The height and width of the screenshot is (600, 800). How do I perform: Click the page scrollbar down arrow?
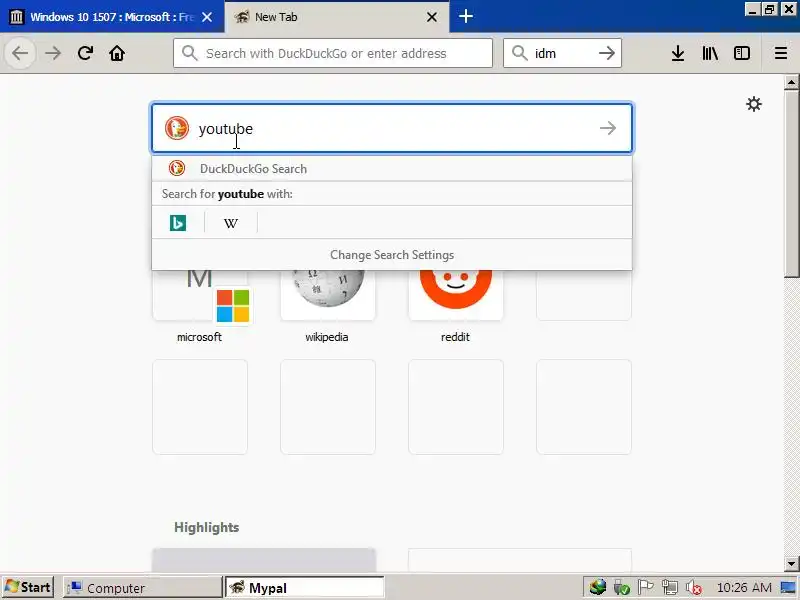point(791,564)
